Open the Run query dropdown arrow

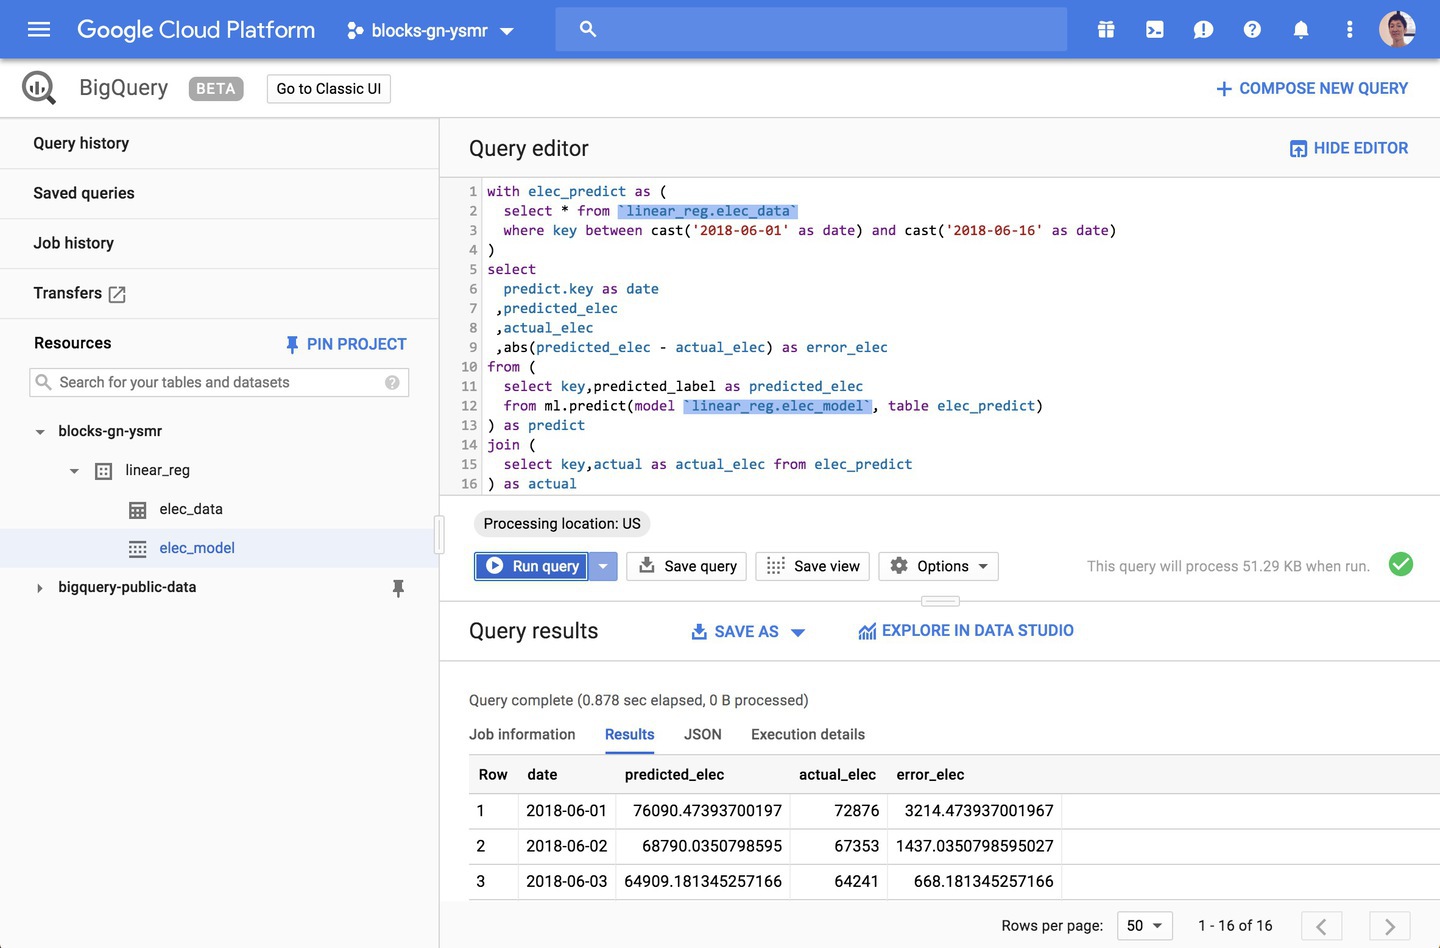coord(603,566)
